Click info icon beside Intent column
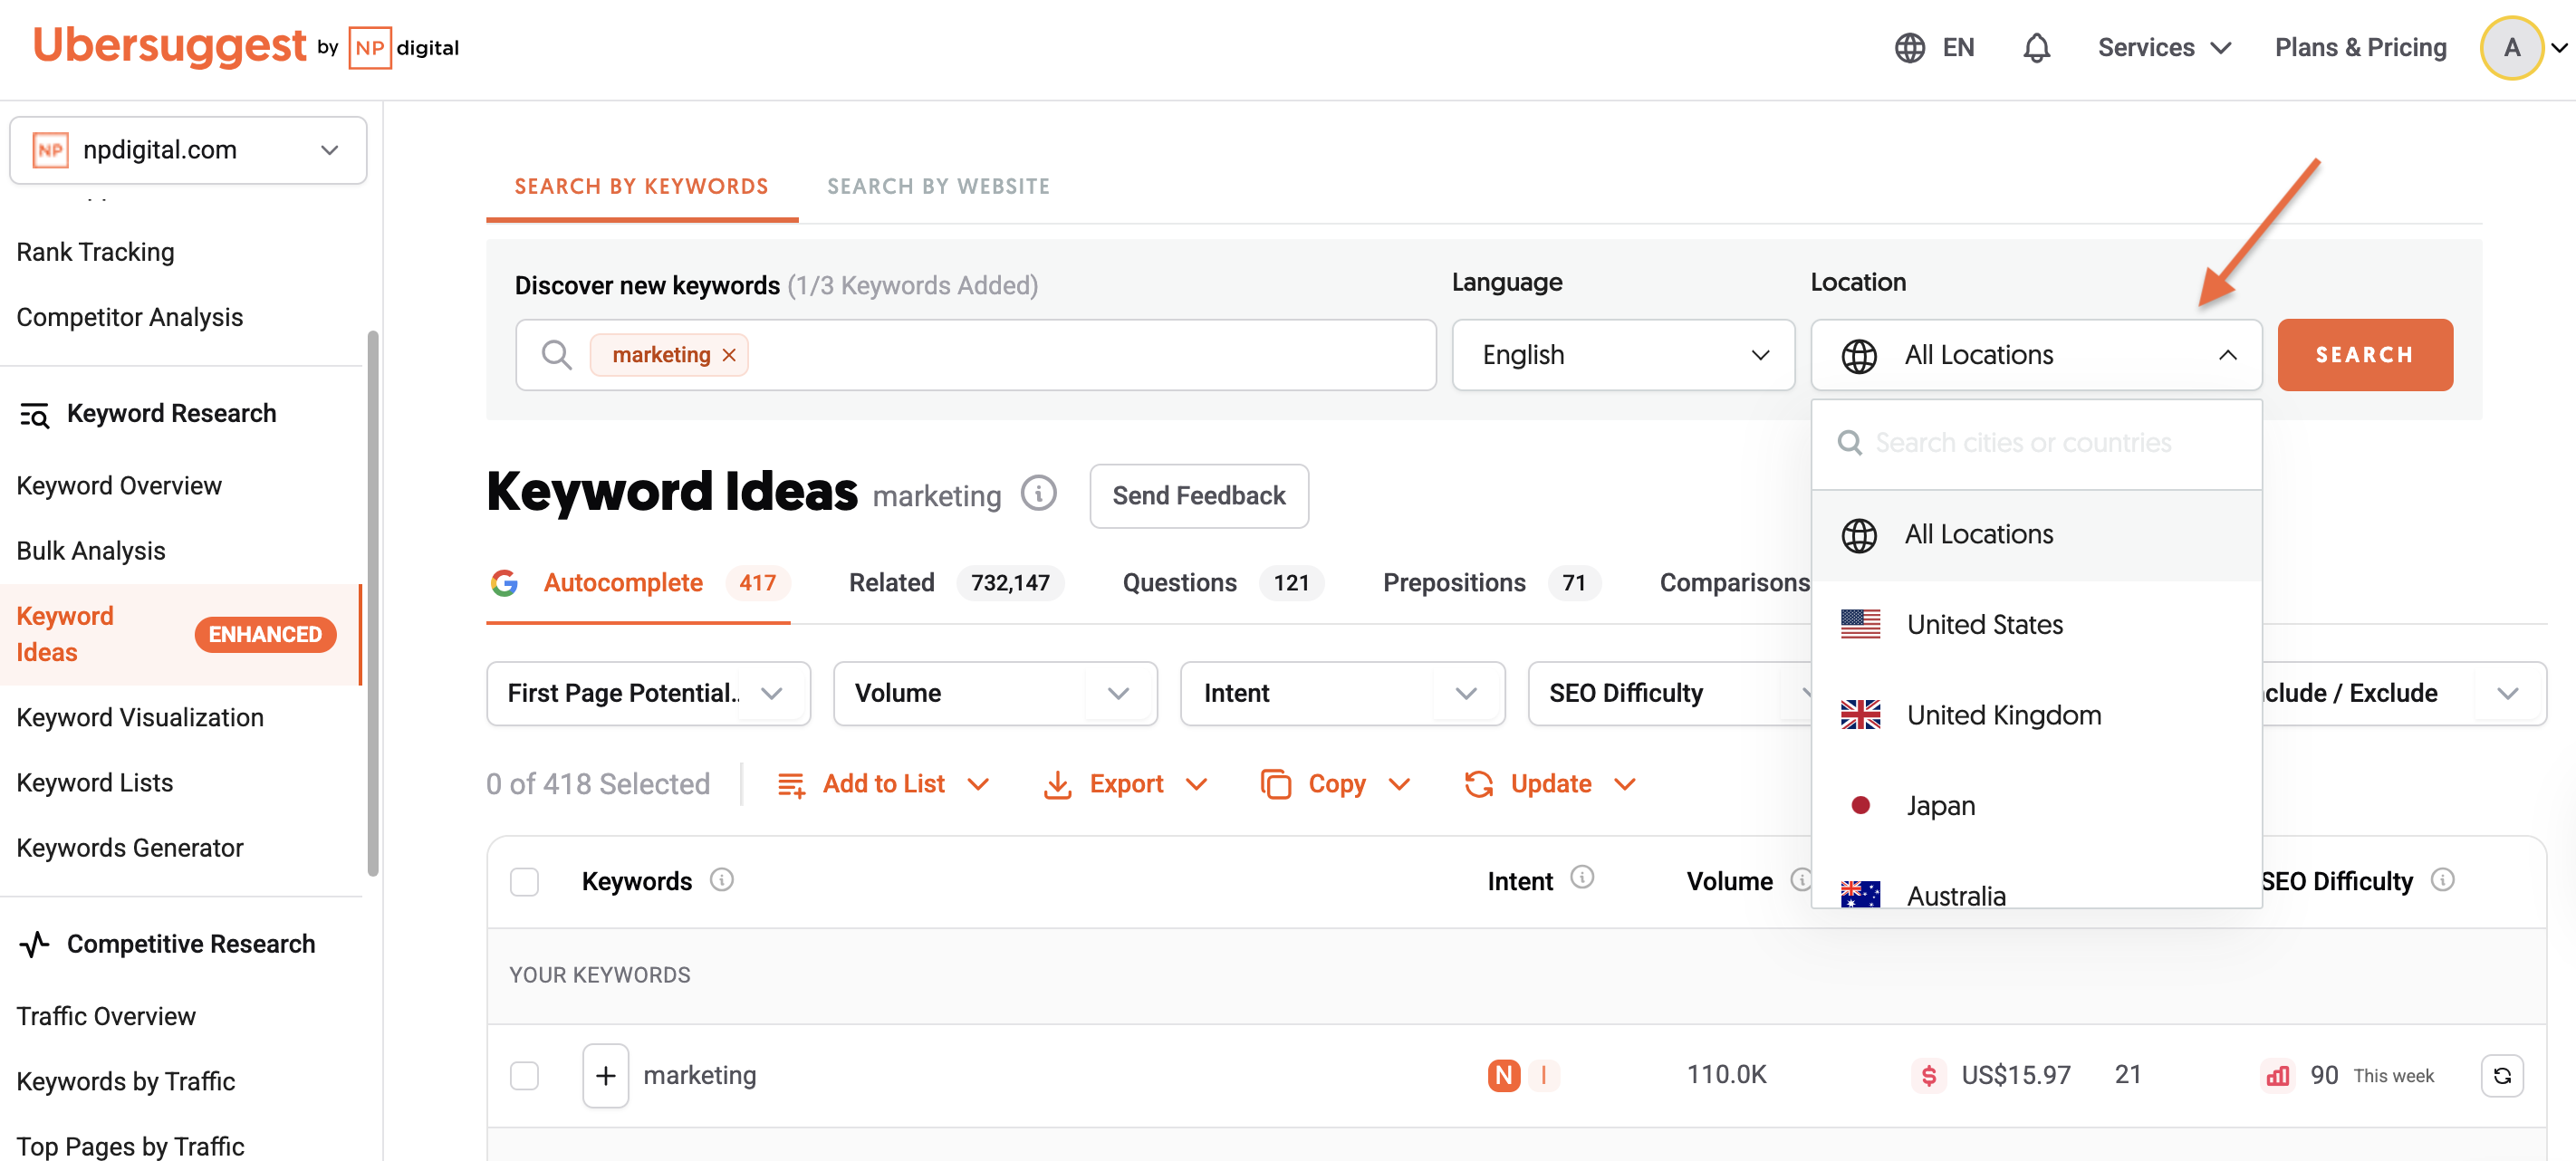The height and width of the screenshot is (1161, 2576). pyautogui.click(x=1581, y=877)
